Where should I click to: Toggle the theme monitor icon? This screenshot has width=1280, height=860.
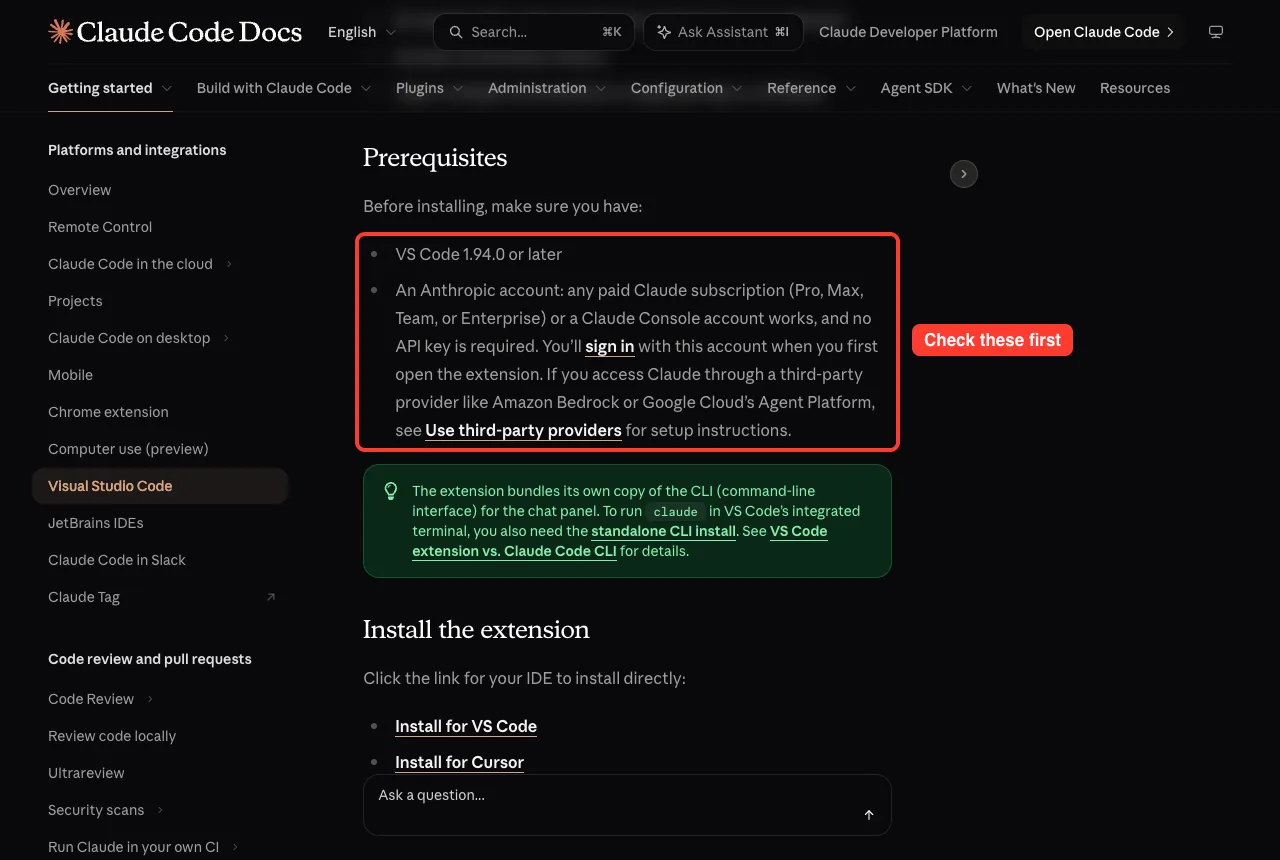point(1216,32)
